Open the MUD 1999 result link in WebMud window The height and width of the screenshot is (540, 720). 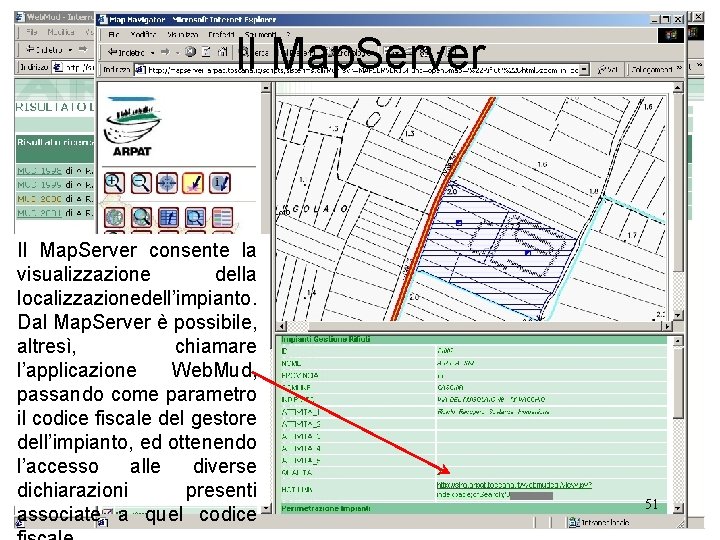point(39,185)
